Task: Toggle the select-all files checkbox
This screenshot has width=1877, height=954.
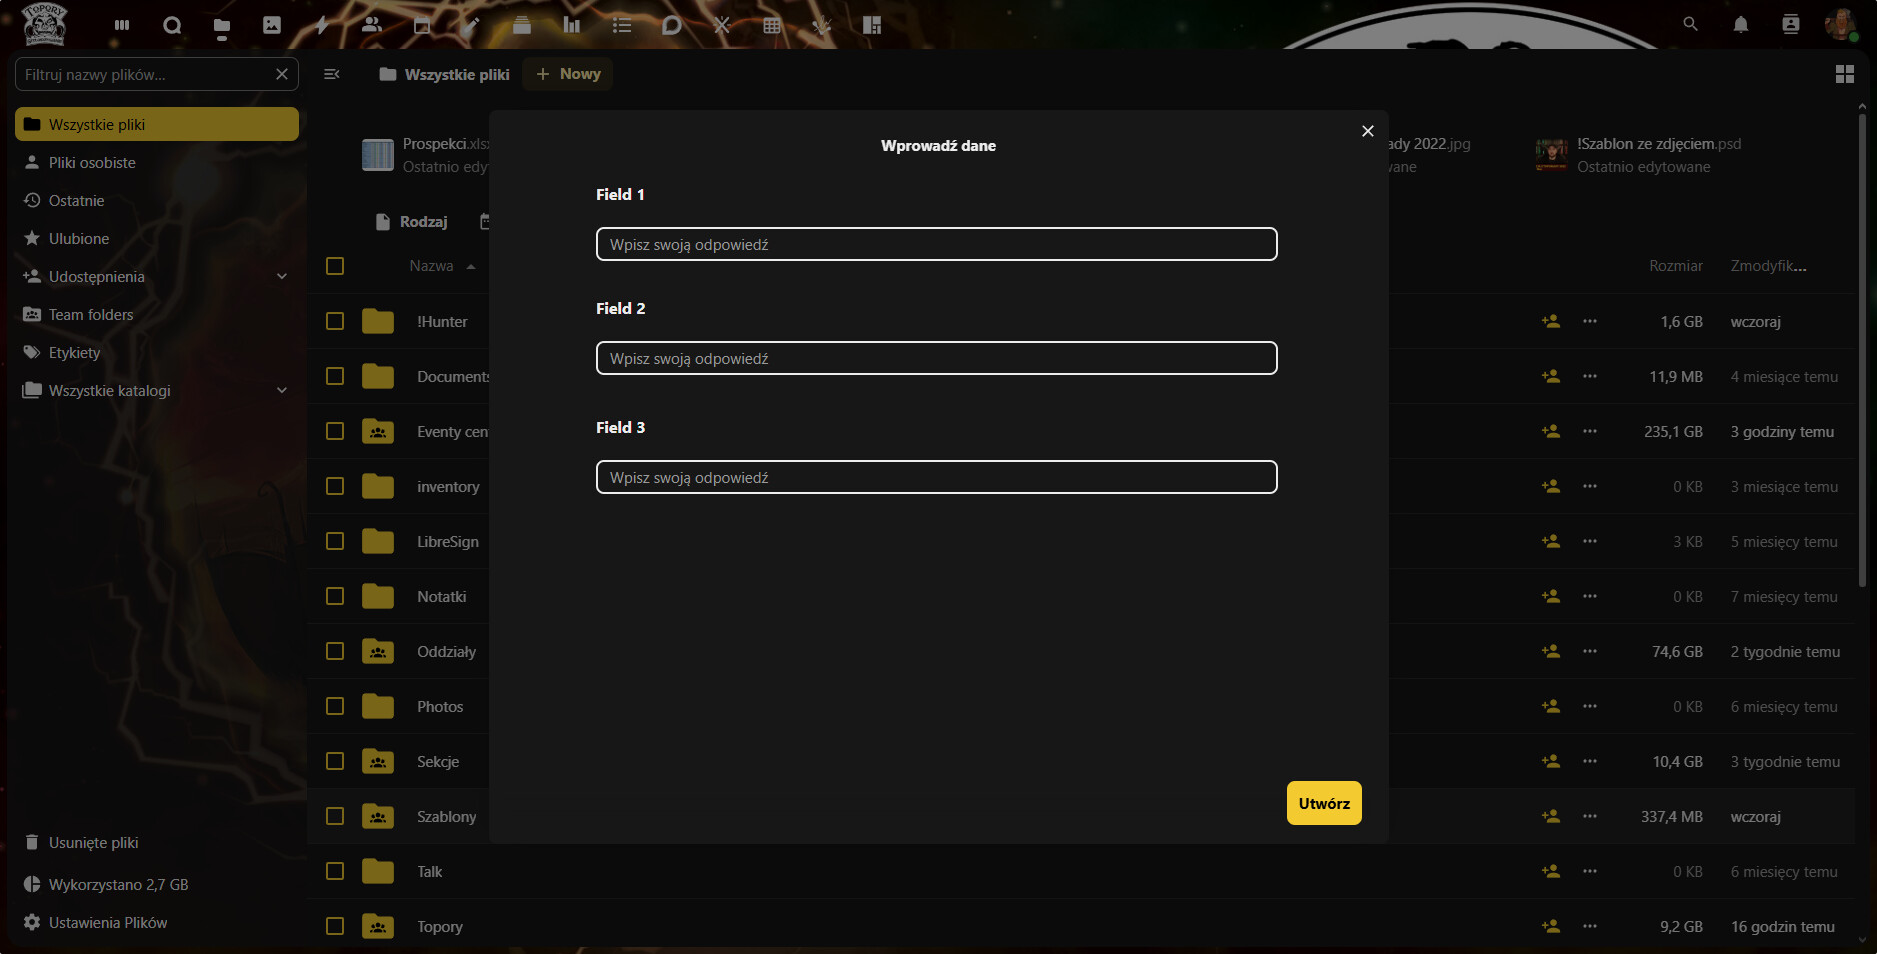Action: pyautogui.click(x=335, y=266)
